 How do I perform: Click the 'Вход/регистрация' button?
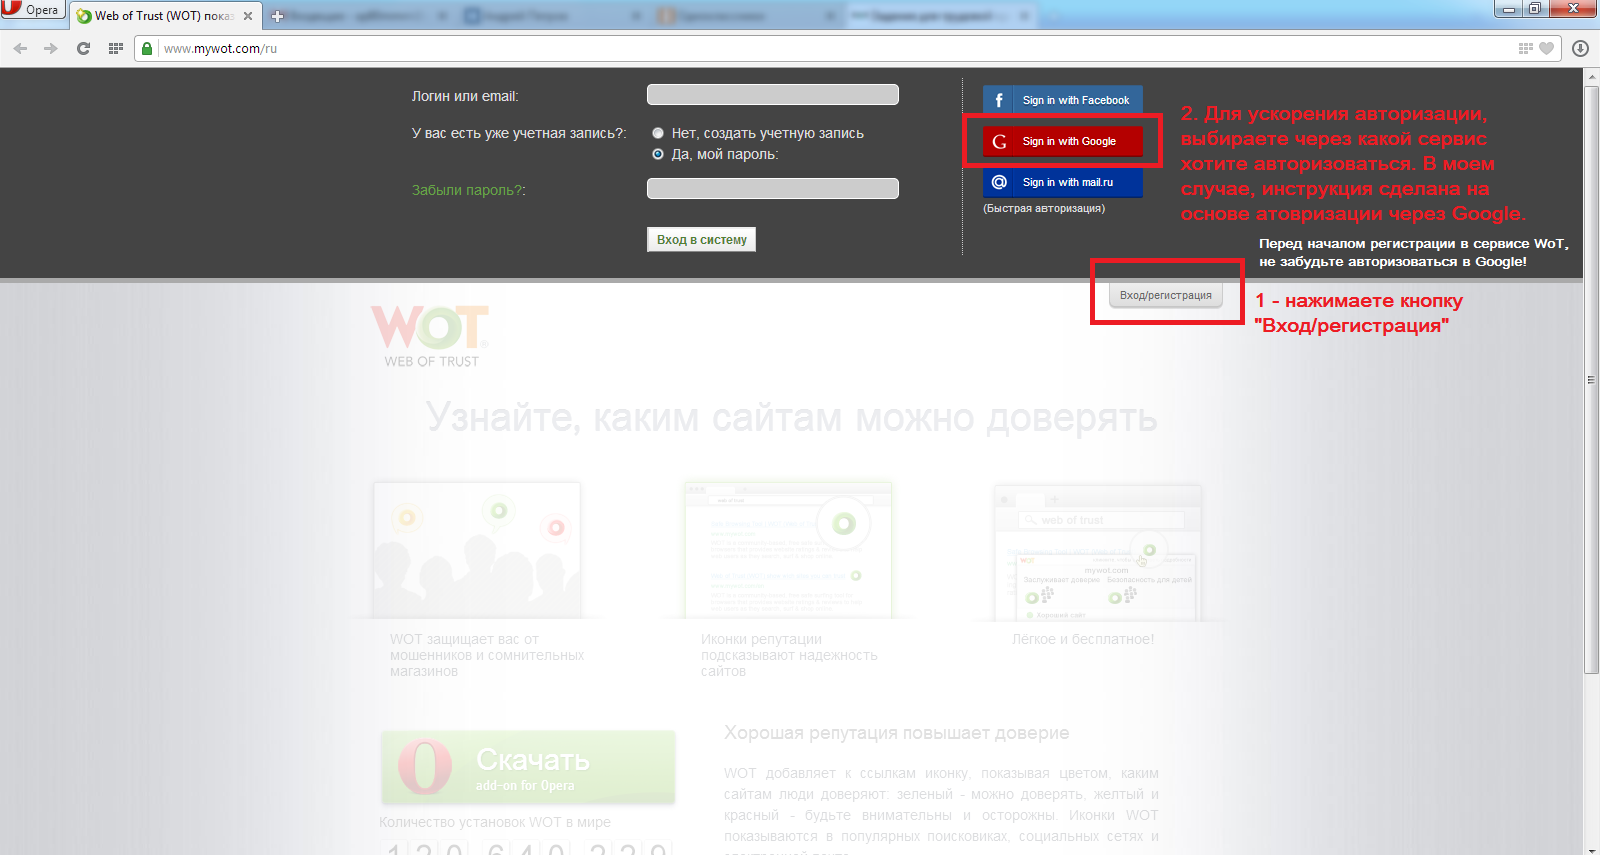pyautogui.click(x=1165, y=295)
